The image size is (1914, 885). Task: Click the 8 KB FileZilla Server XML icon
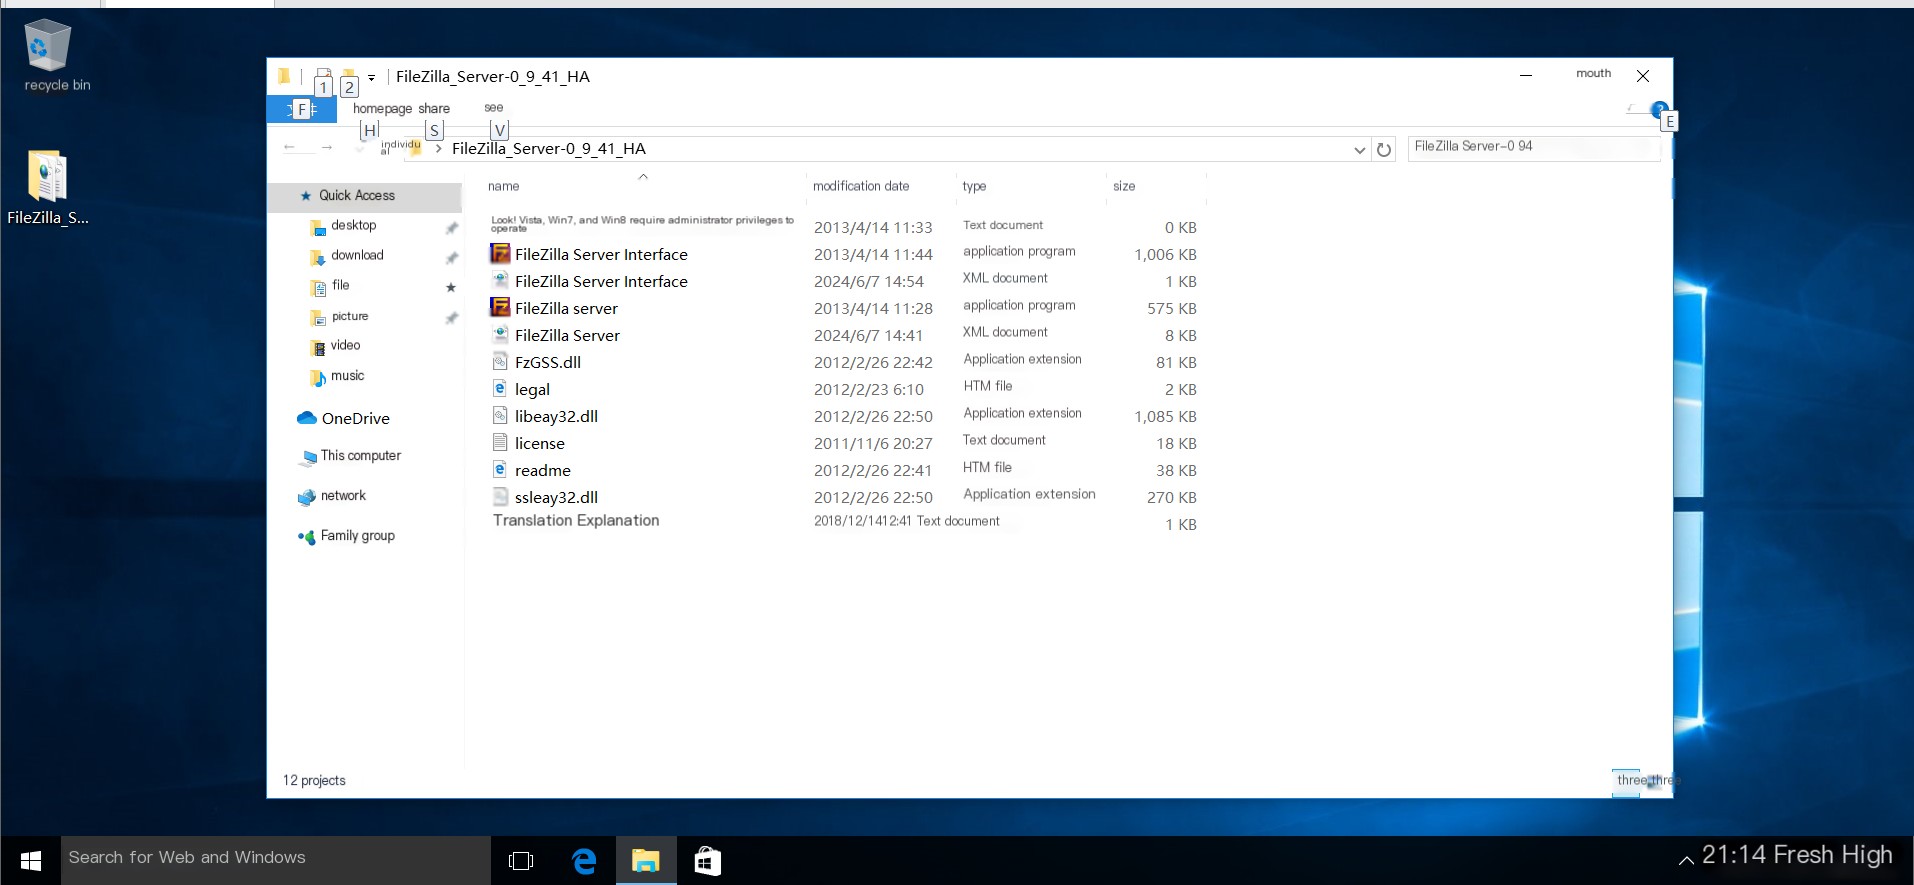coord(500,335)
